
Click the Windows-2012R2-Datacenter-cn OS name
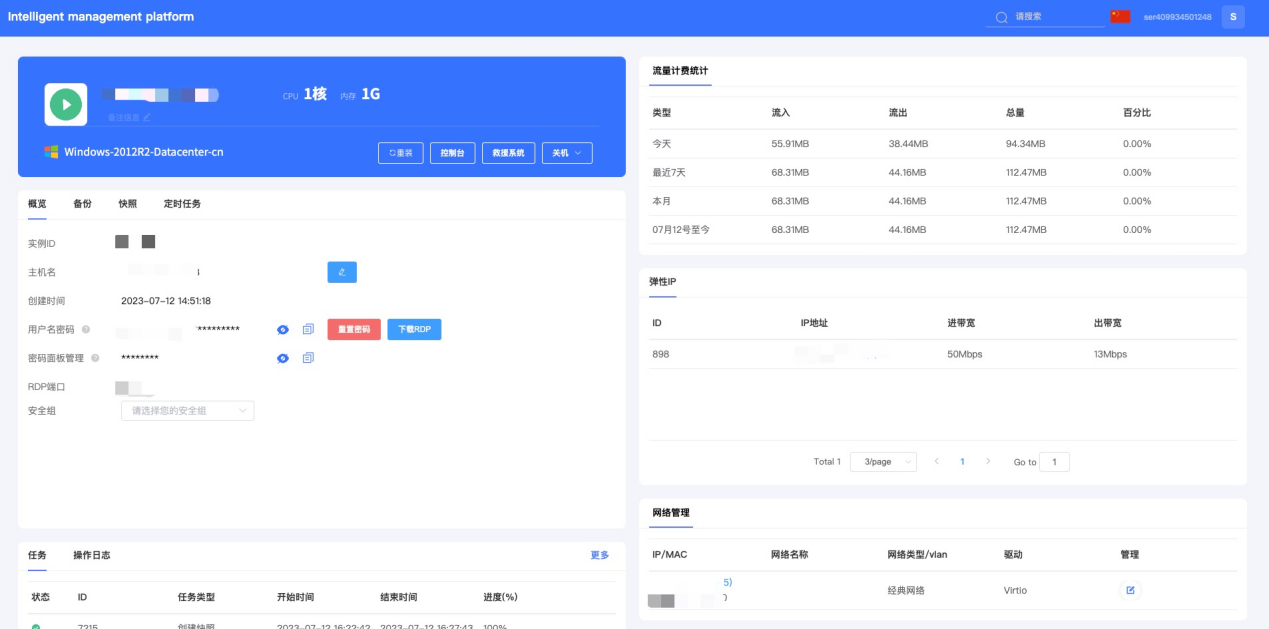(x=144, y=152)
